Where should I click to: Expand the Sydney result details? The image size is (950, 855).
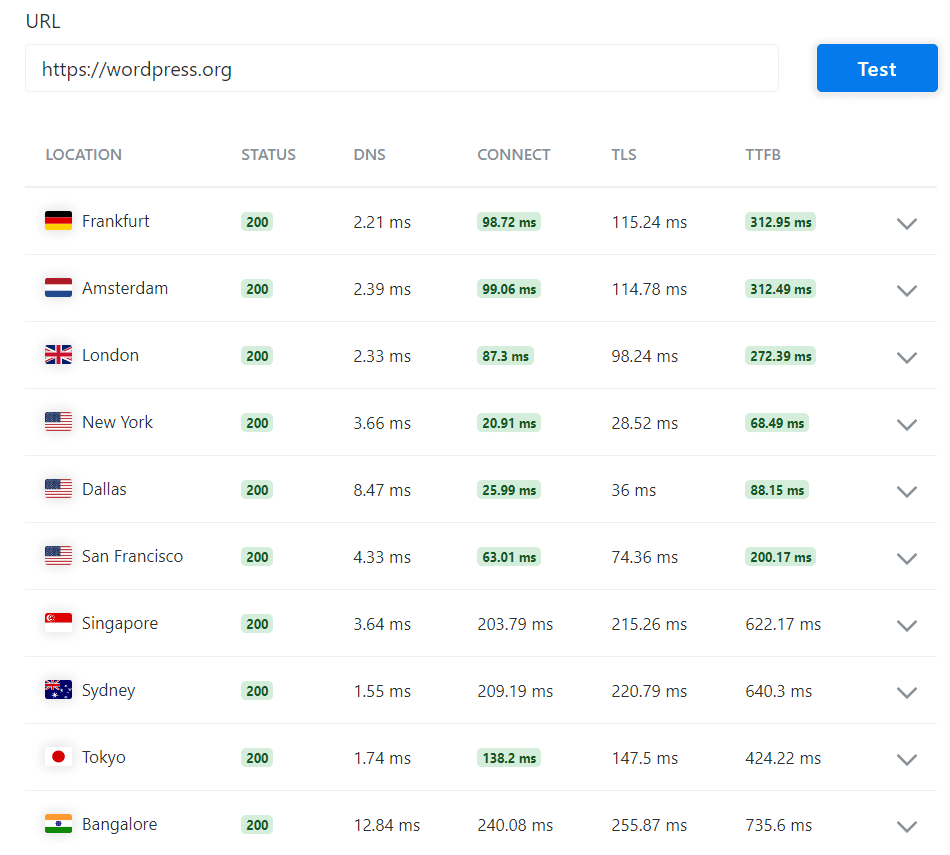click(x=906, y=692)
